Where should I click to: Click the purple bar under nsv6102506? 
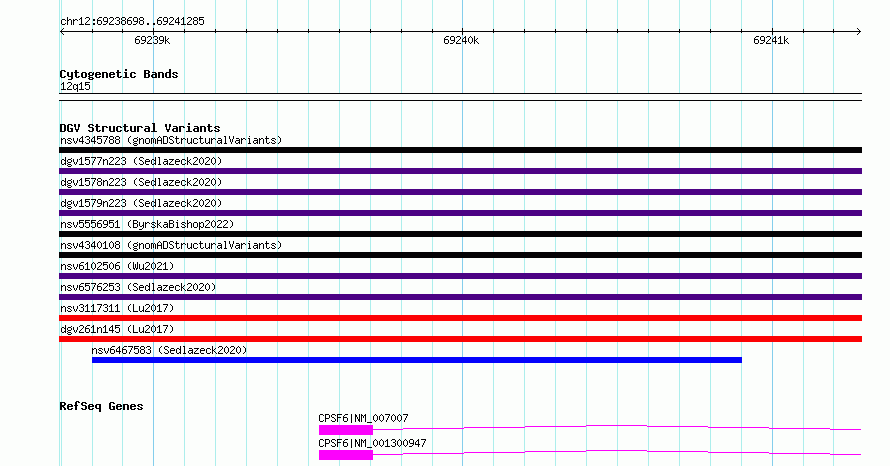point(460,276)
